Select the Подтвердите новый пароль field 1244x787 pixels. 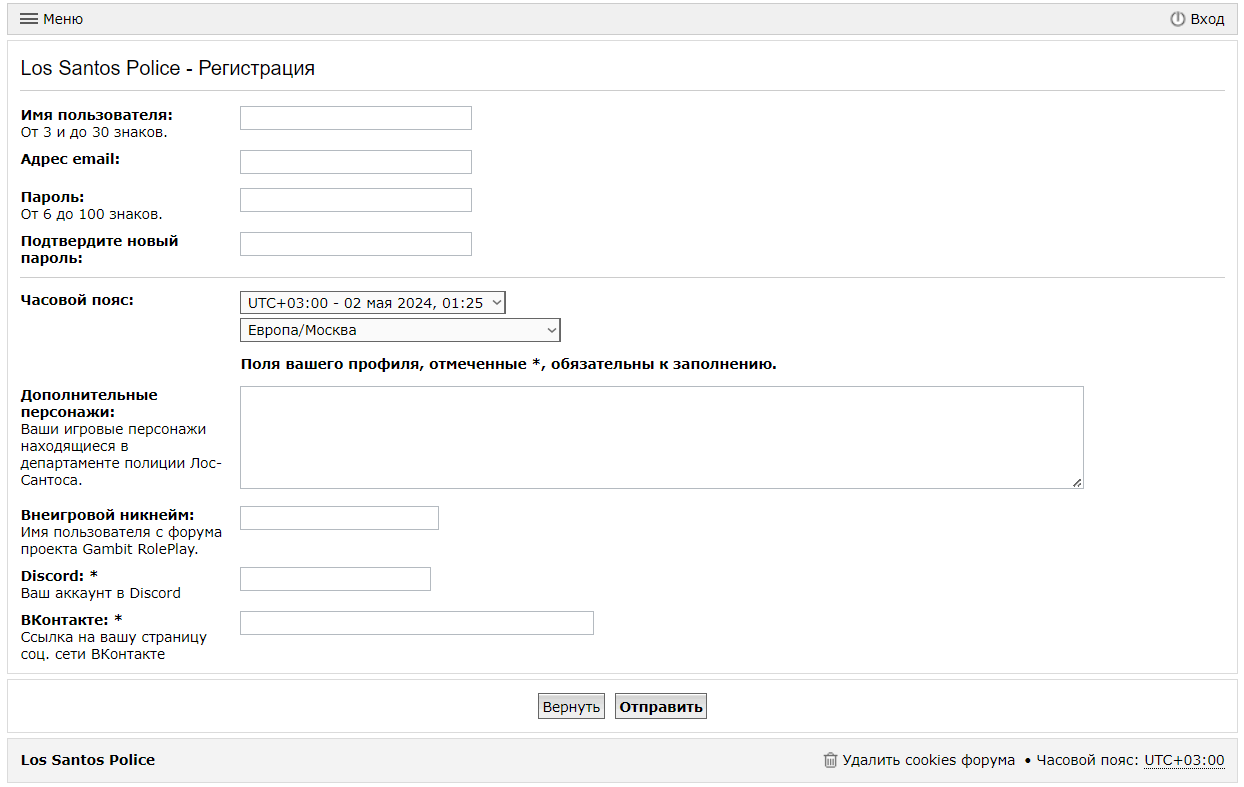tap(355, 244)
